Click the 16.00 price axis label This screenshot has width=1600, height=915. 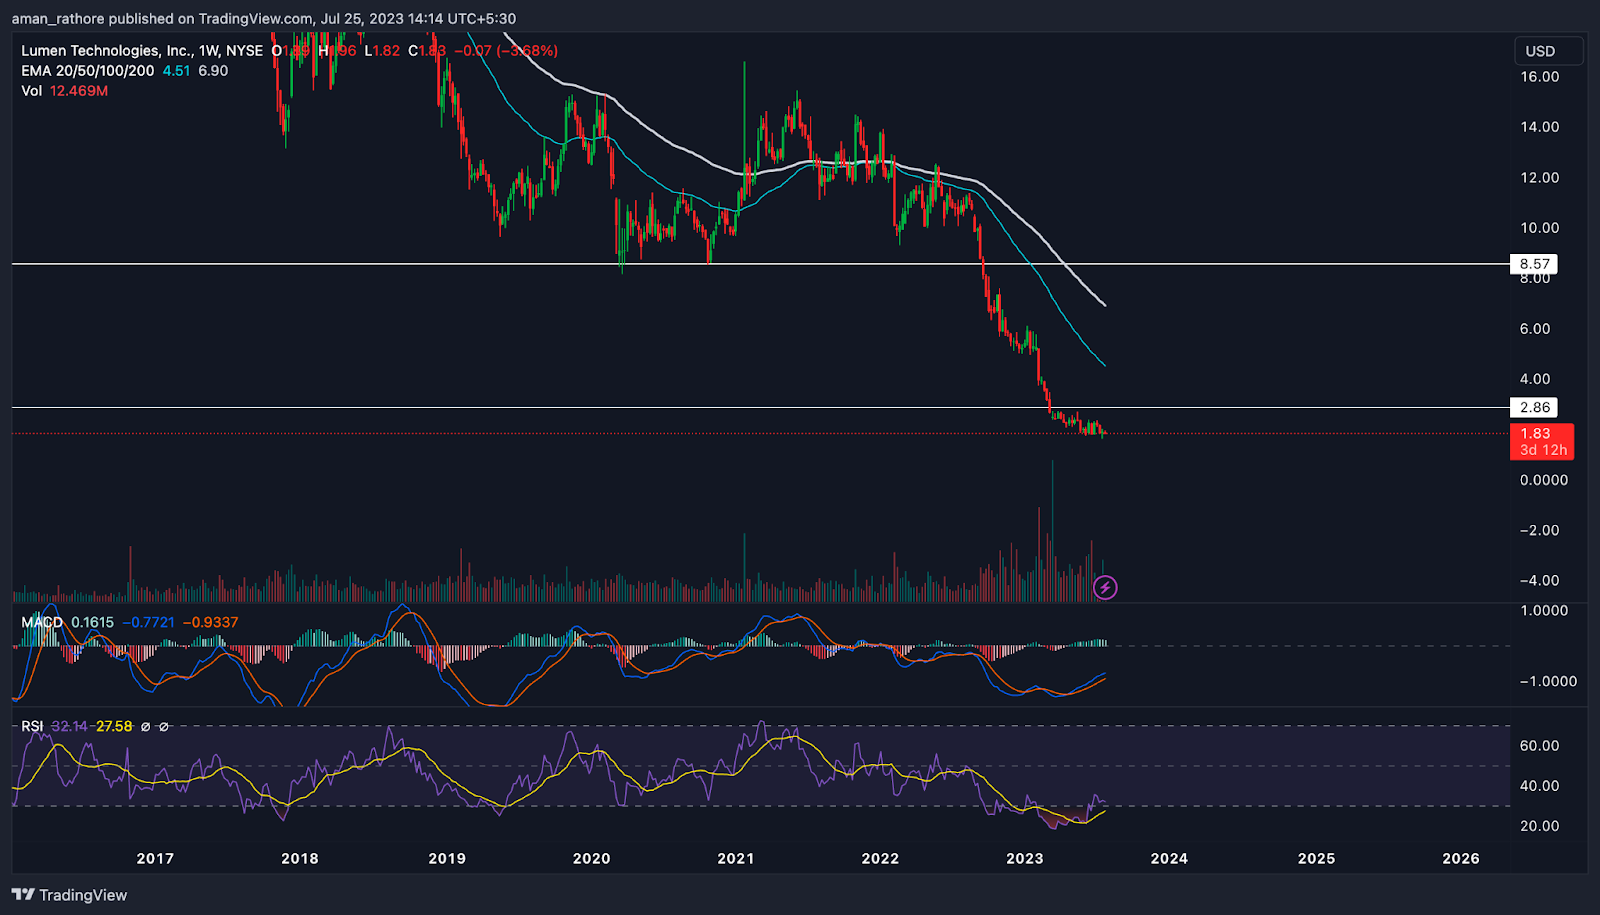(1539, 77)
